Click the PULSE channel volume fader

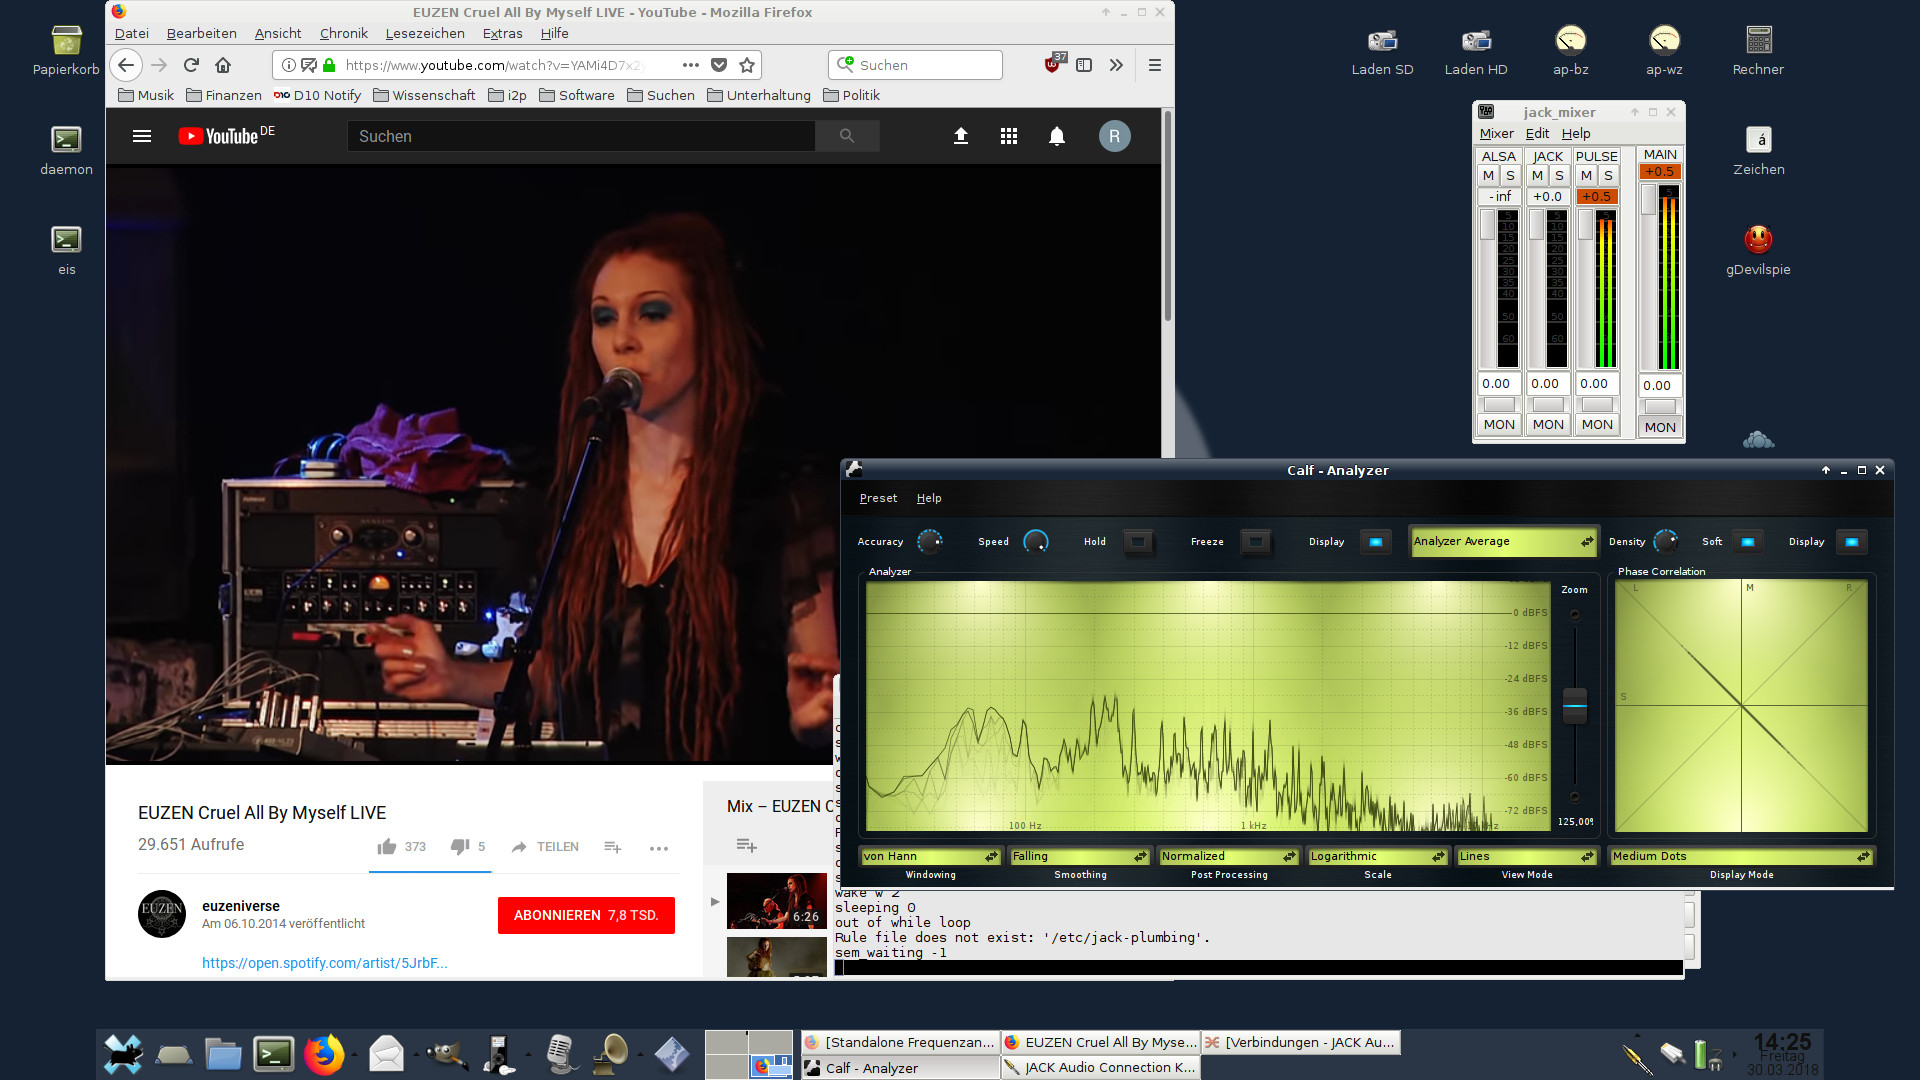[x=1586, y=224]
